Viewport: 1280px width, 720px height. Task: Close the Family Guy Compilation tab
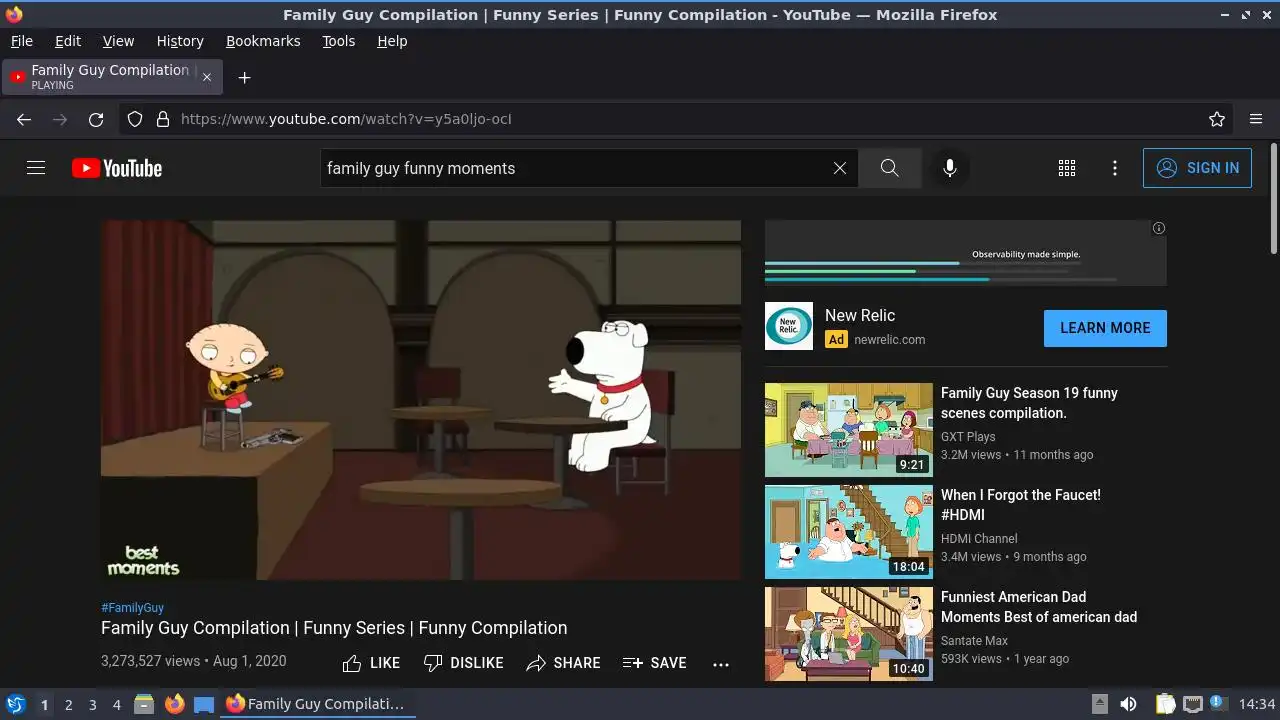207,77
